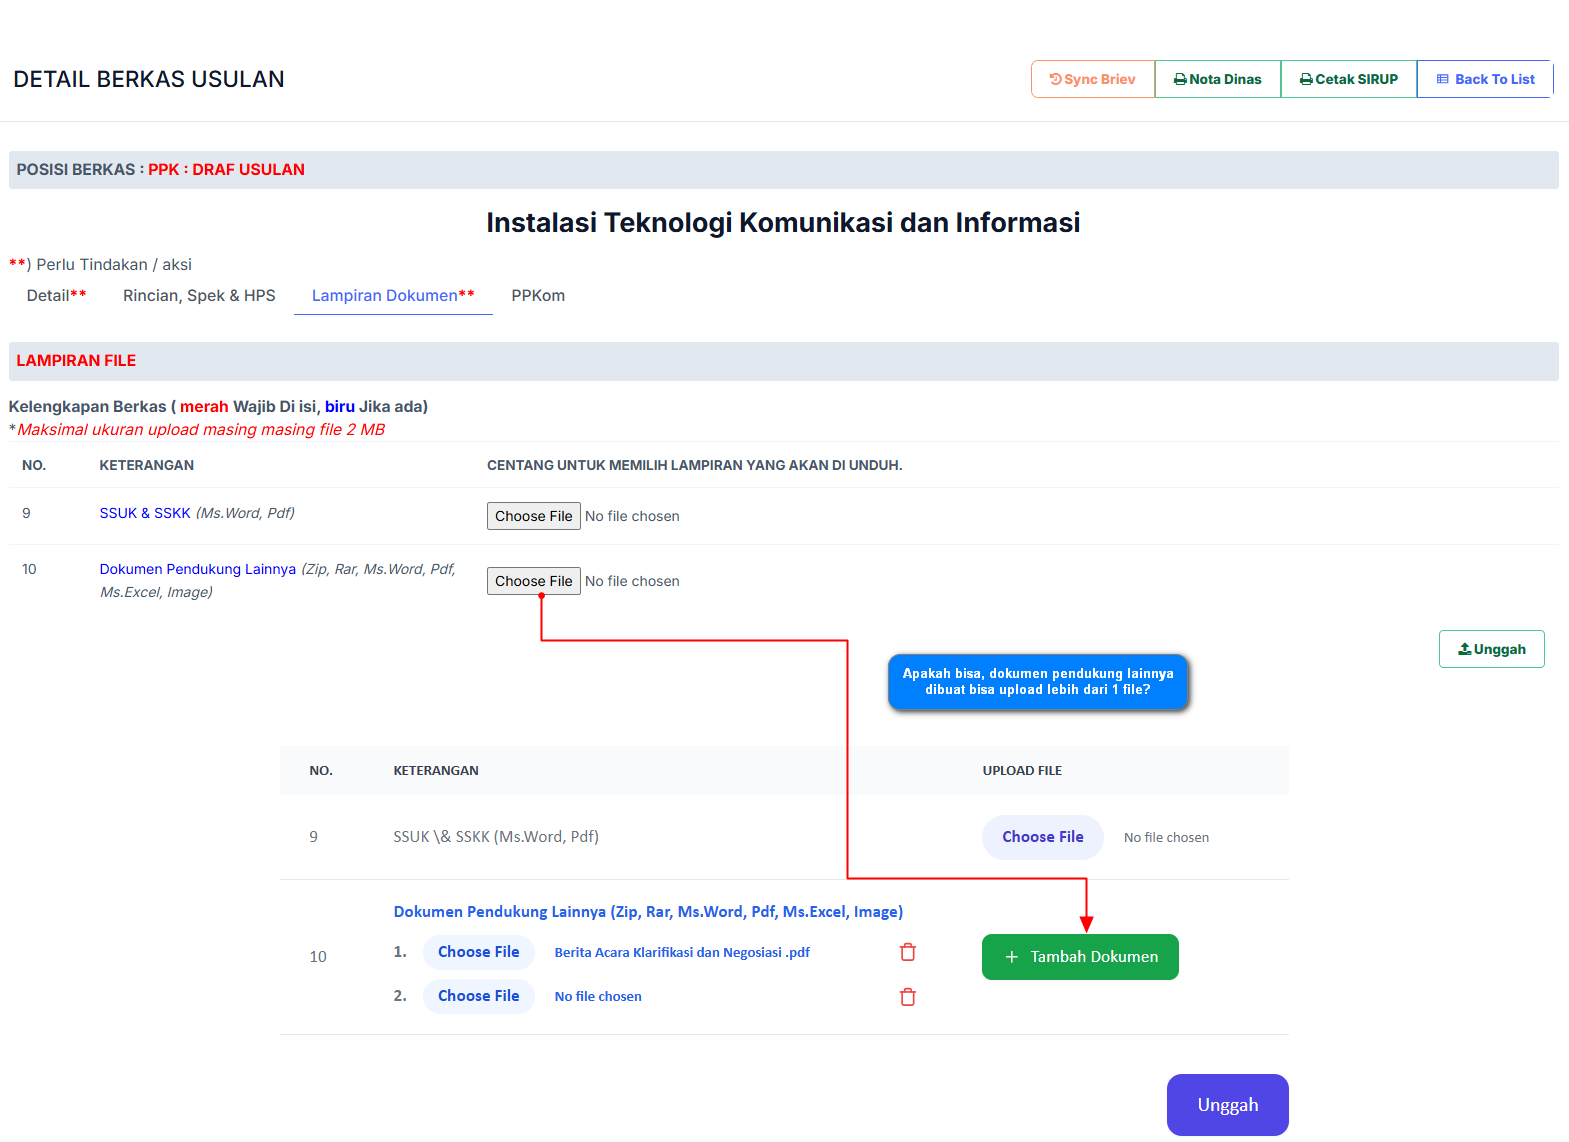Delete the second empty document row
This screenshot has height=1142, width=1569.
coord(908,997)
